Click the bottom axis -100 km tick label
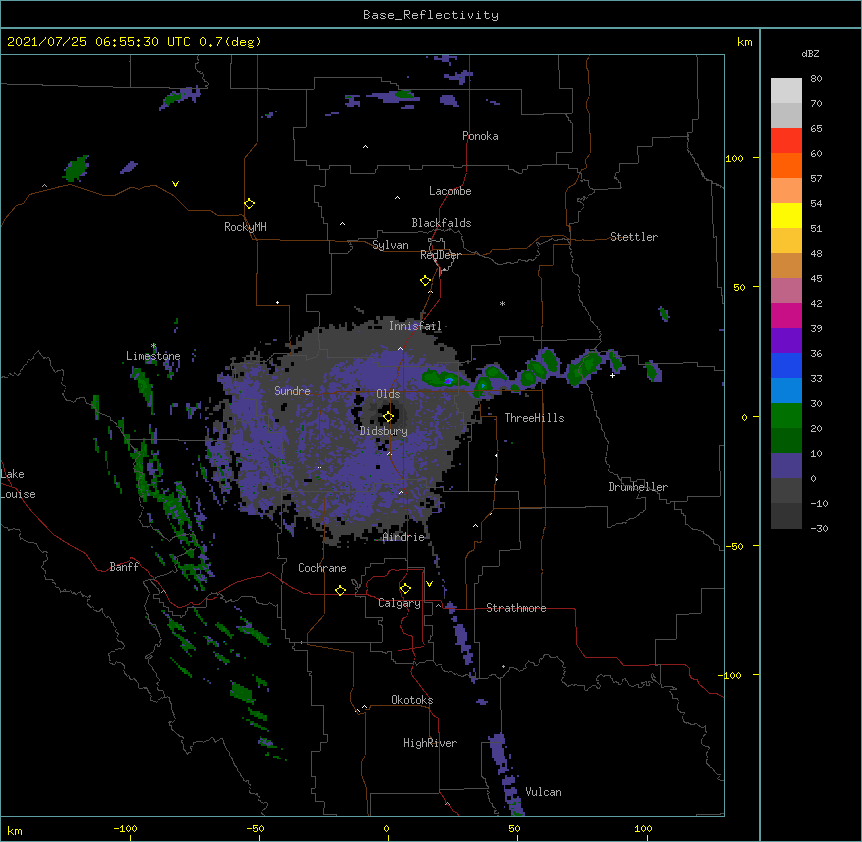This screenshot has width=862, height=842. (125, 828)
